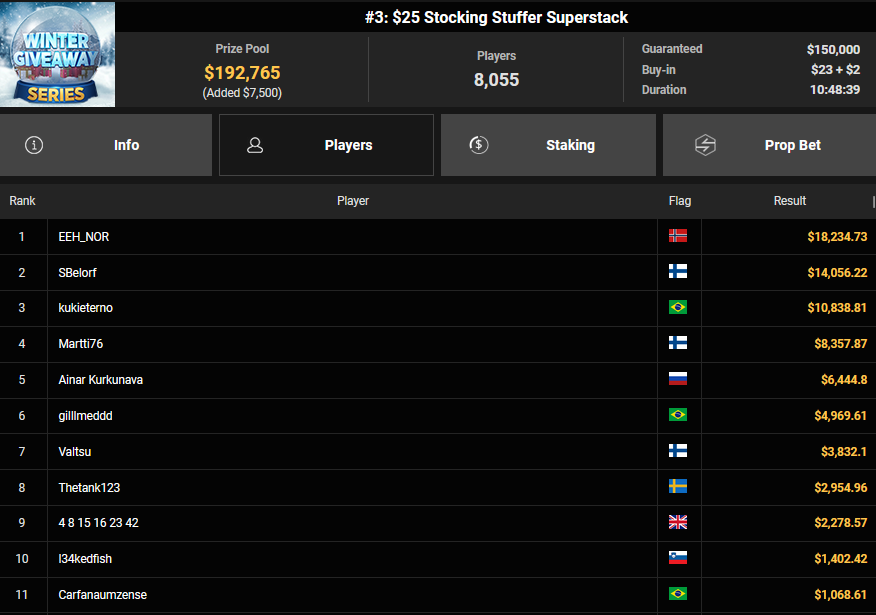This screenshot has width=876, height=615.
Task: Click the Prop Bet hexagon icon
Action: pos(705,145)
